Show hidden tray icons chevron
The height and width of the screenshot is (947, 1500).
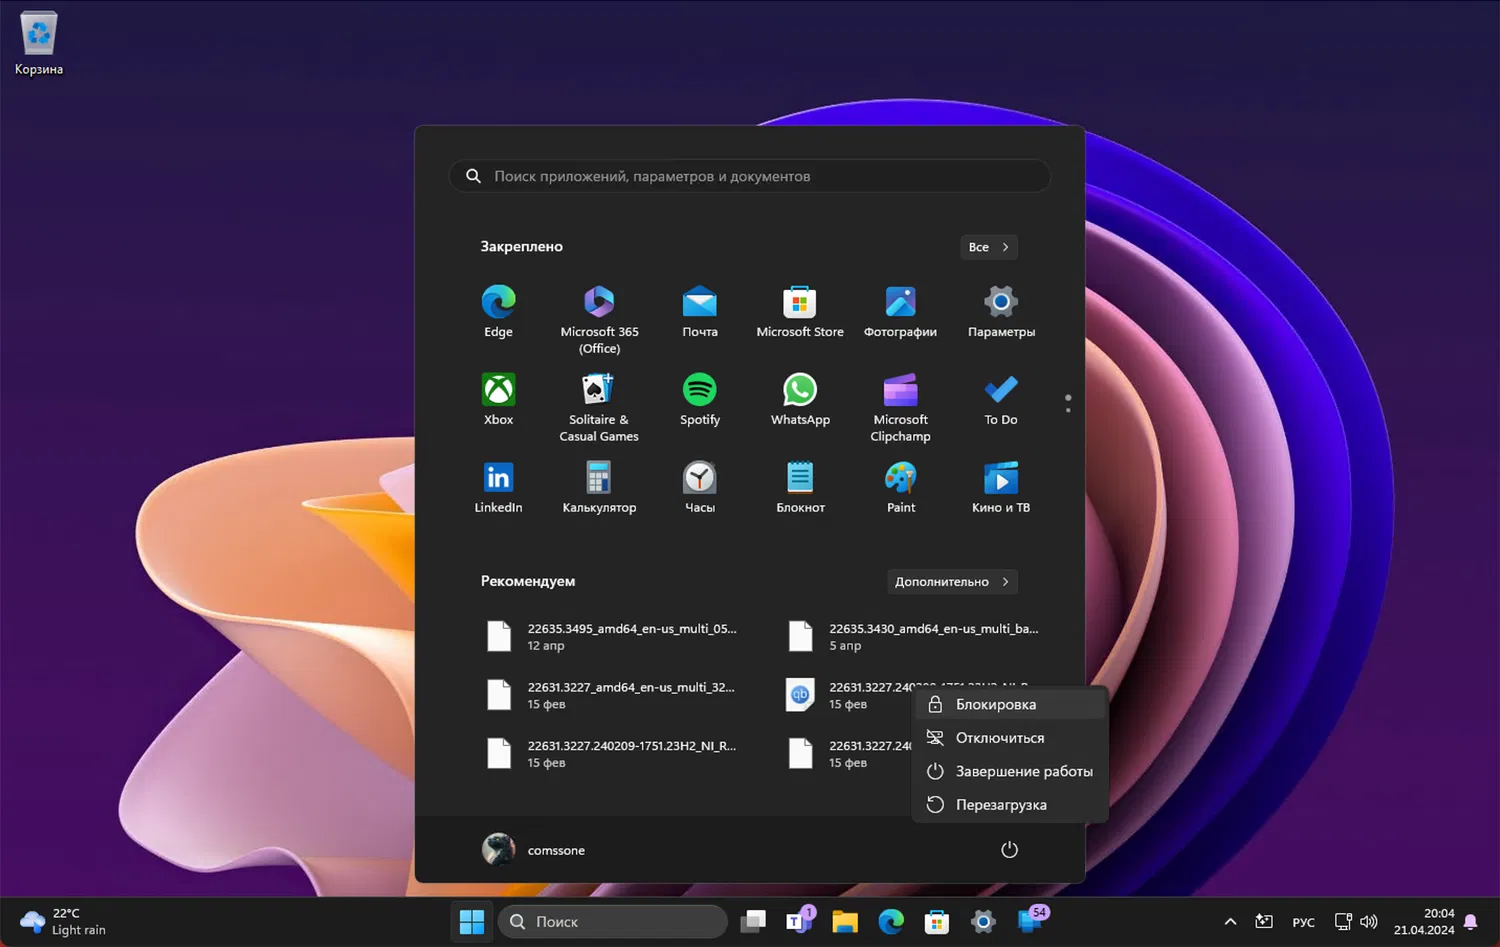pyautogui.click(x=1230, y=922)
